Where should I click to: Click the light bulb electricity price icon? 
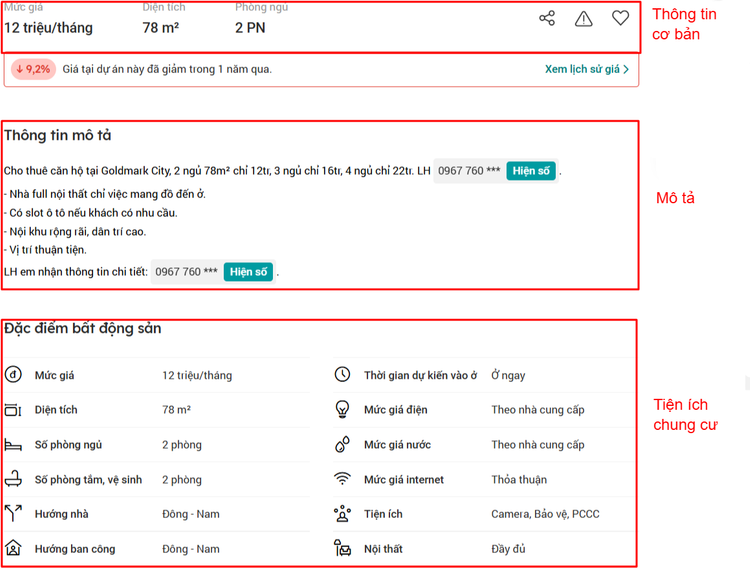(343, 410)
